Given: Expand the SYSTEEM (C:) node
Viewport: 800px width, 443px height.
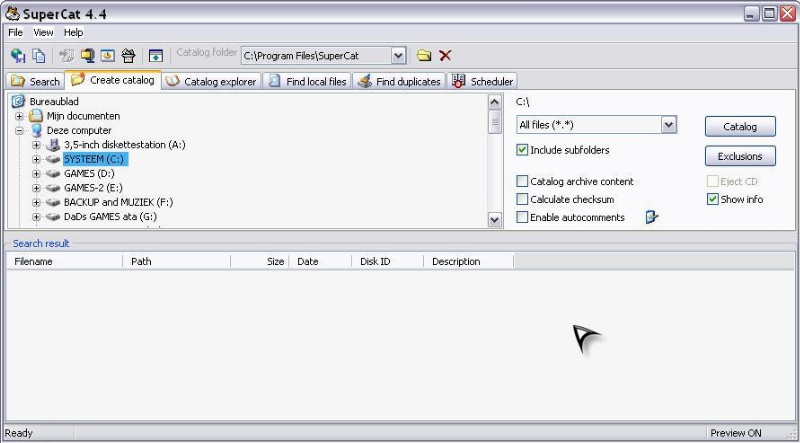Looking at the screenshot, I should (x=36, y=159).
